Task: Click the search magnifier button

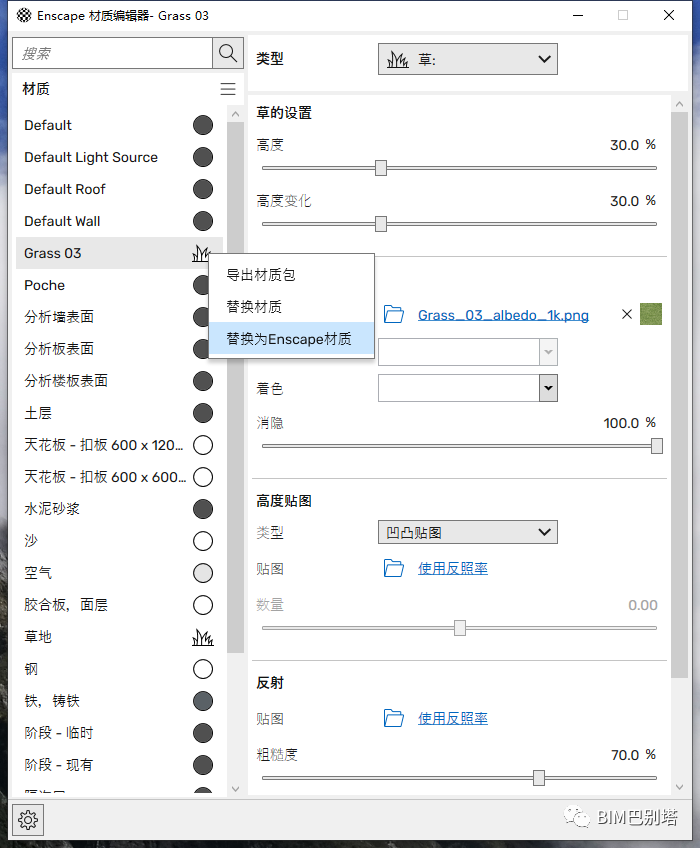Action: pyautogui.click(x=228, y=53)
